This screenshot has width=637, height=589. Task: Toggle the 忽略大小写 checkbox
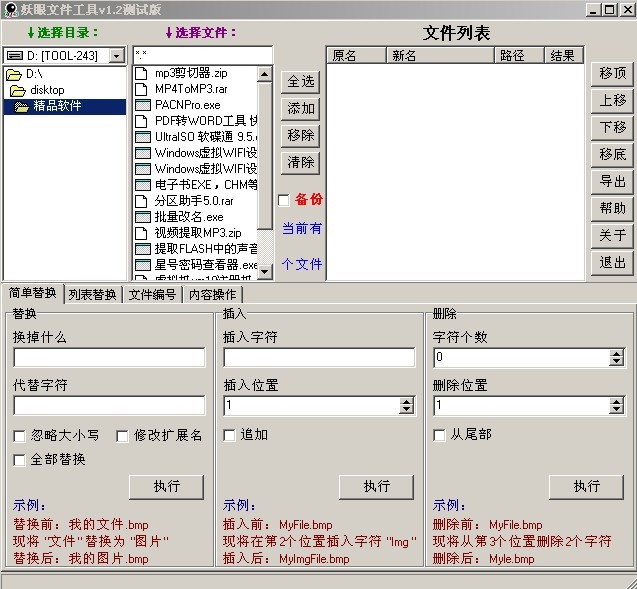tap(20, 436)
